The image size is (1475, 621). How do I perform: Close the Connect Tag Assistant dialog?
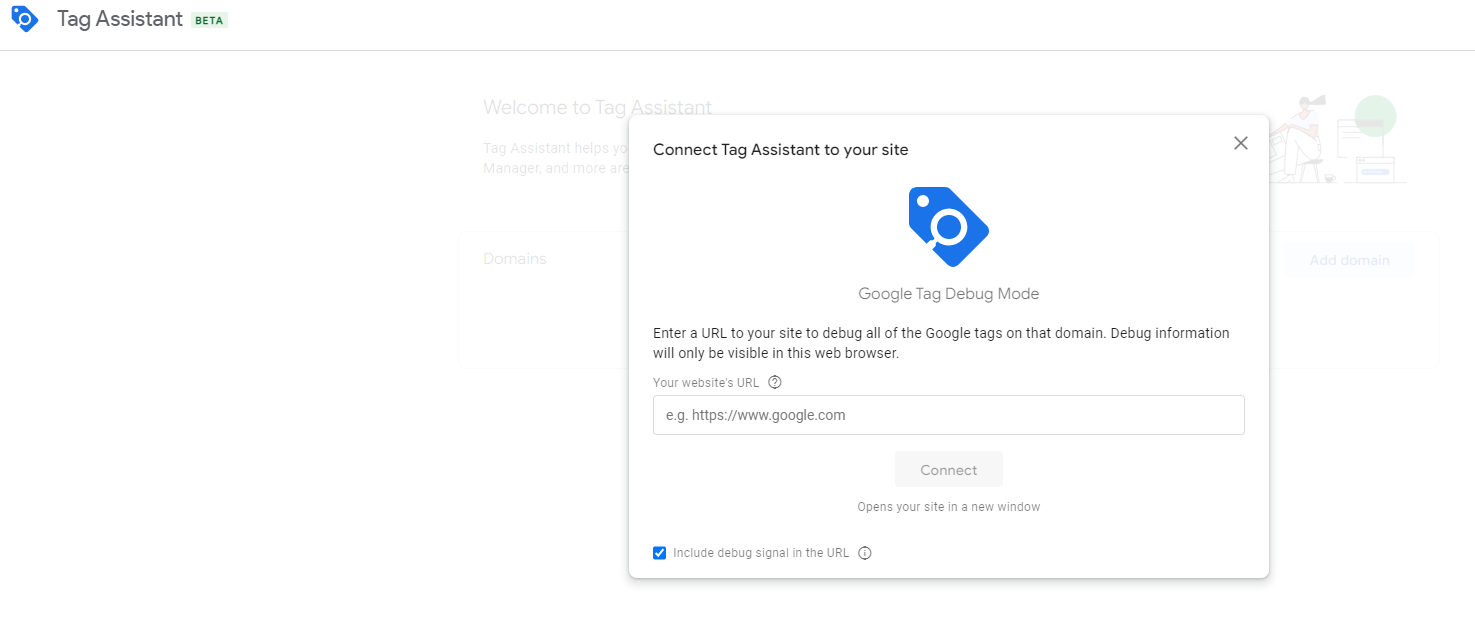pyautogui.click(x=1241, y=143)
